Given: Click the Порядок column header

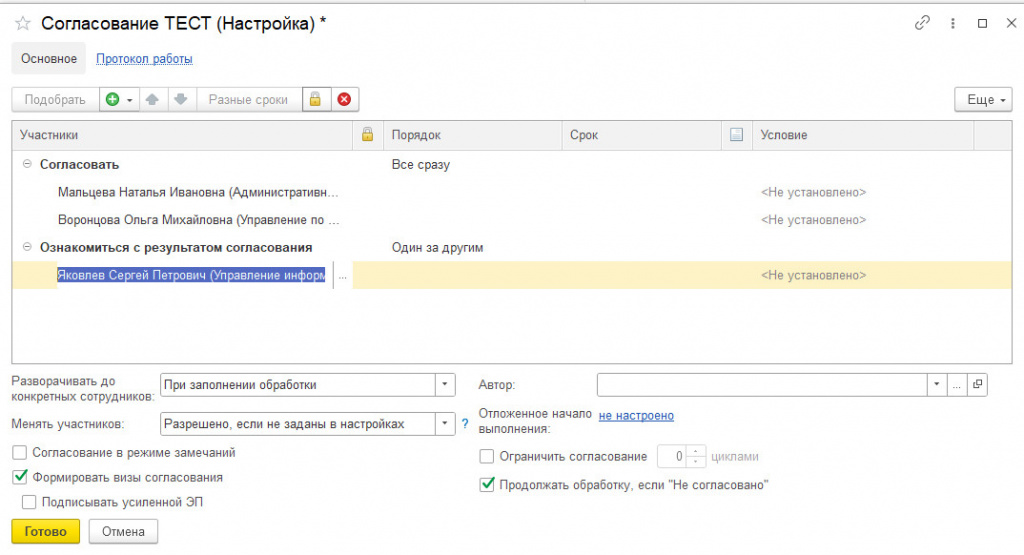Looking at the screenshot, I should 473,135.
